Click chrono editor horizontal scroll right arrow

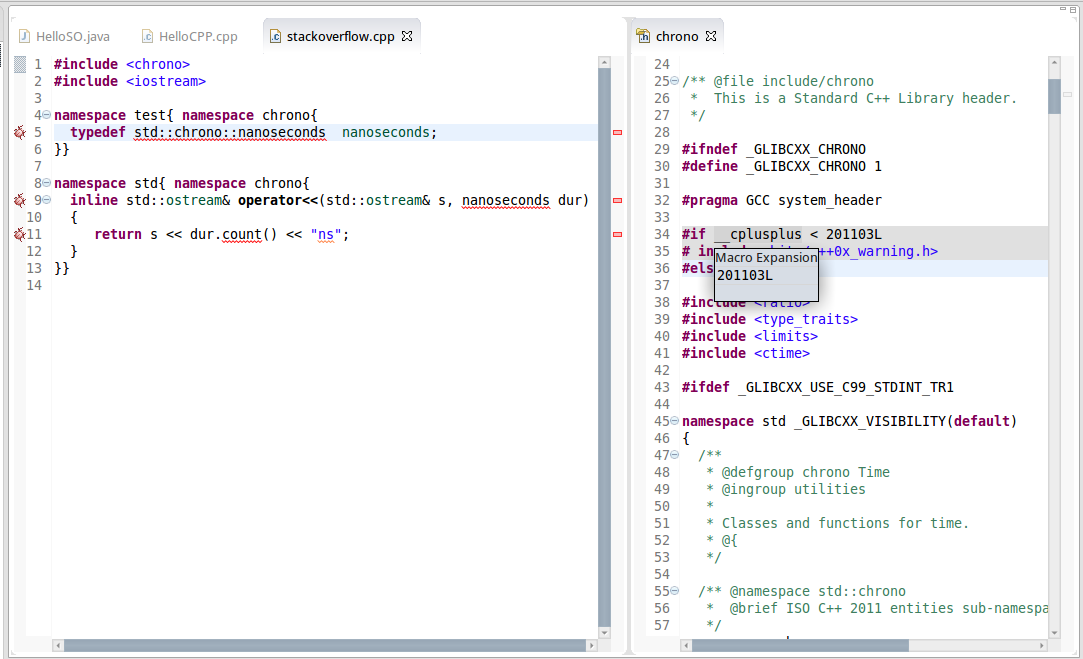(1042, 645)
